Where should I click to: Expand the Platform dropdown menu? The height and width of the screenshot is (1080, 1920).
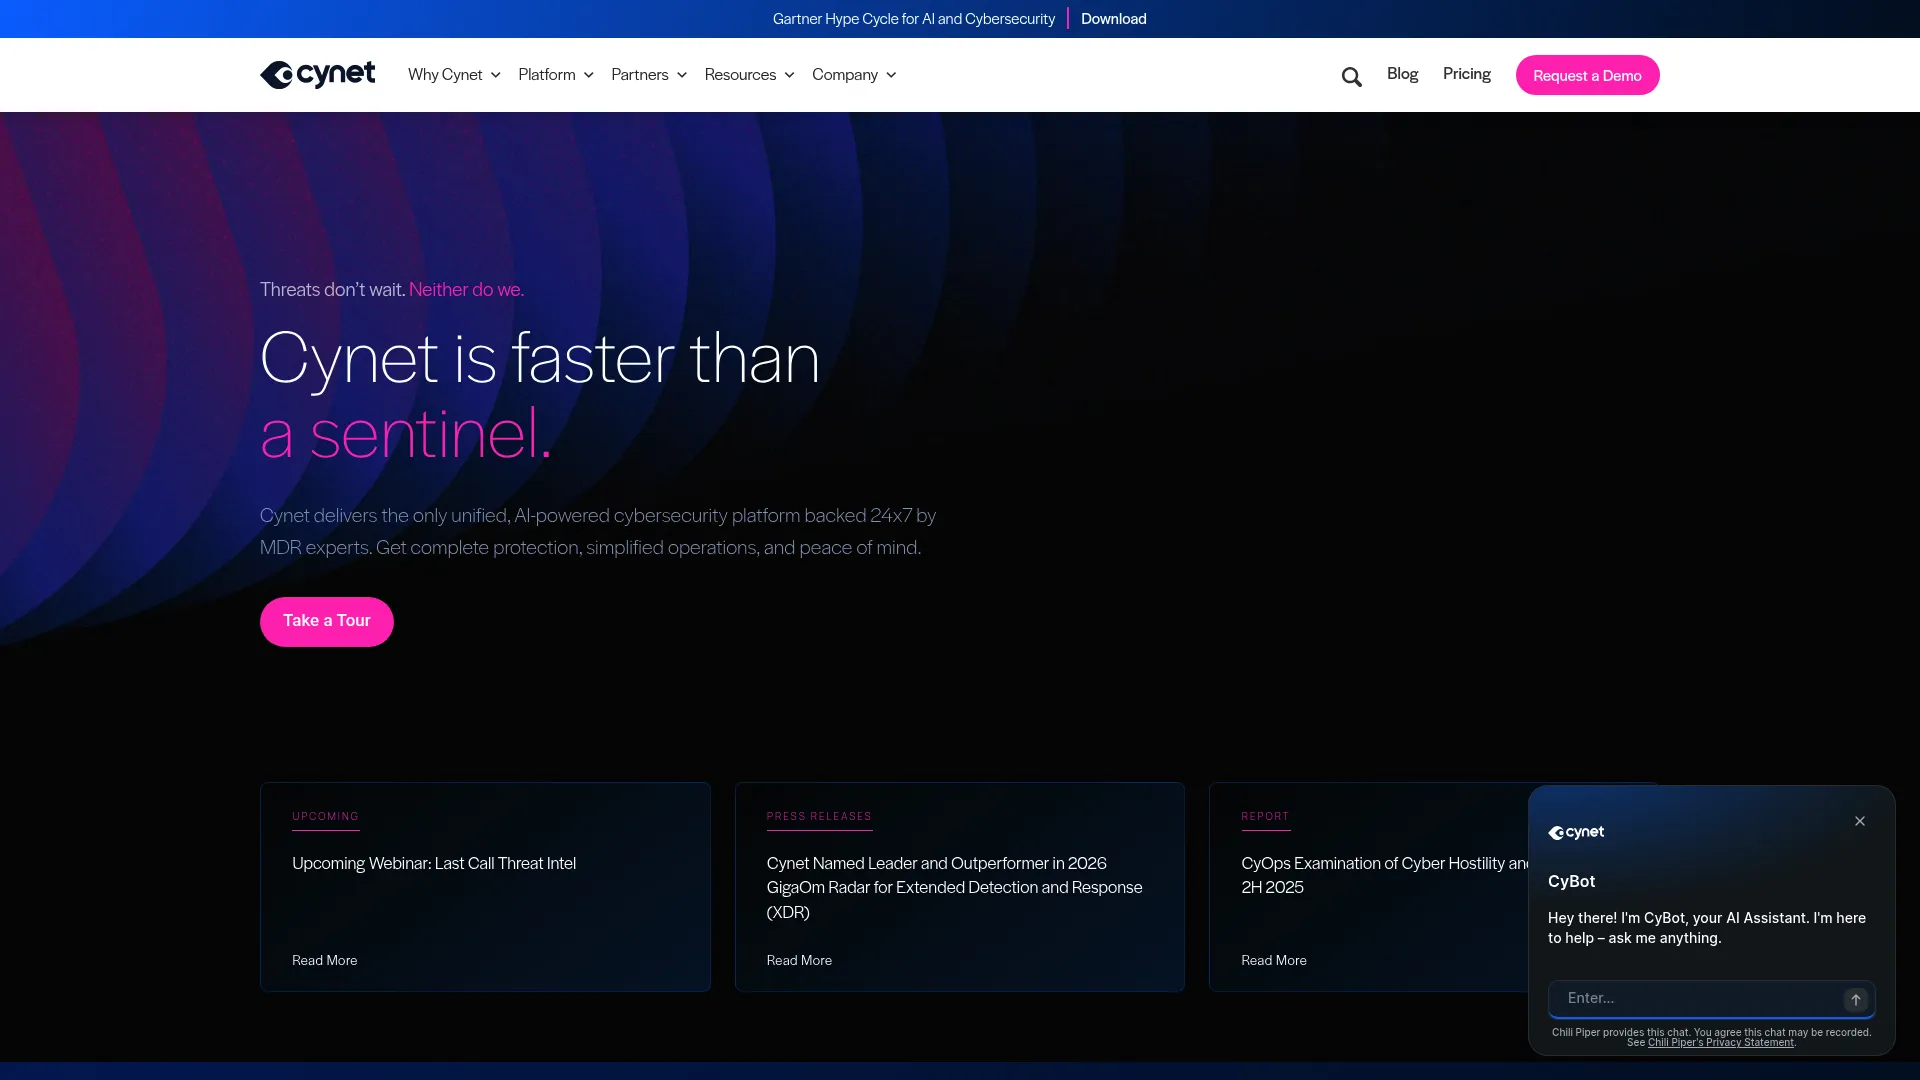tap(556, 75)
